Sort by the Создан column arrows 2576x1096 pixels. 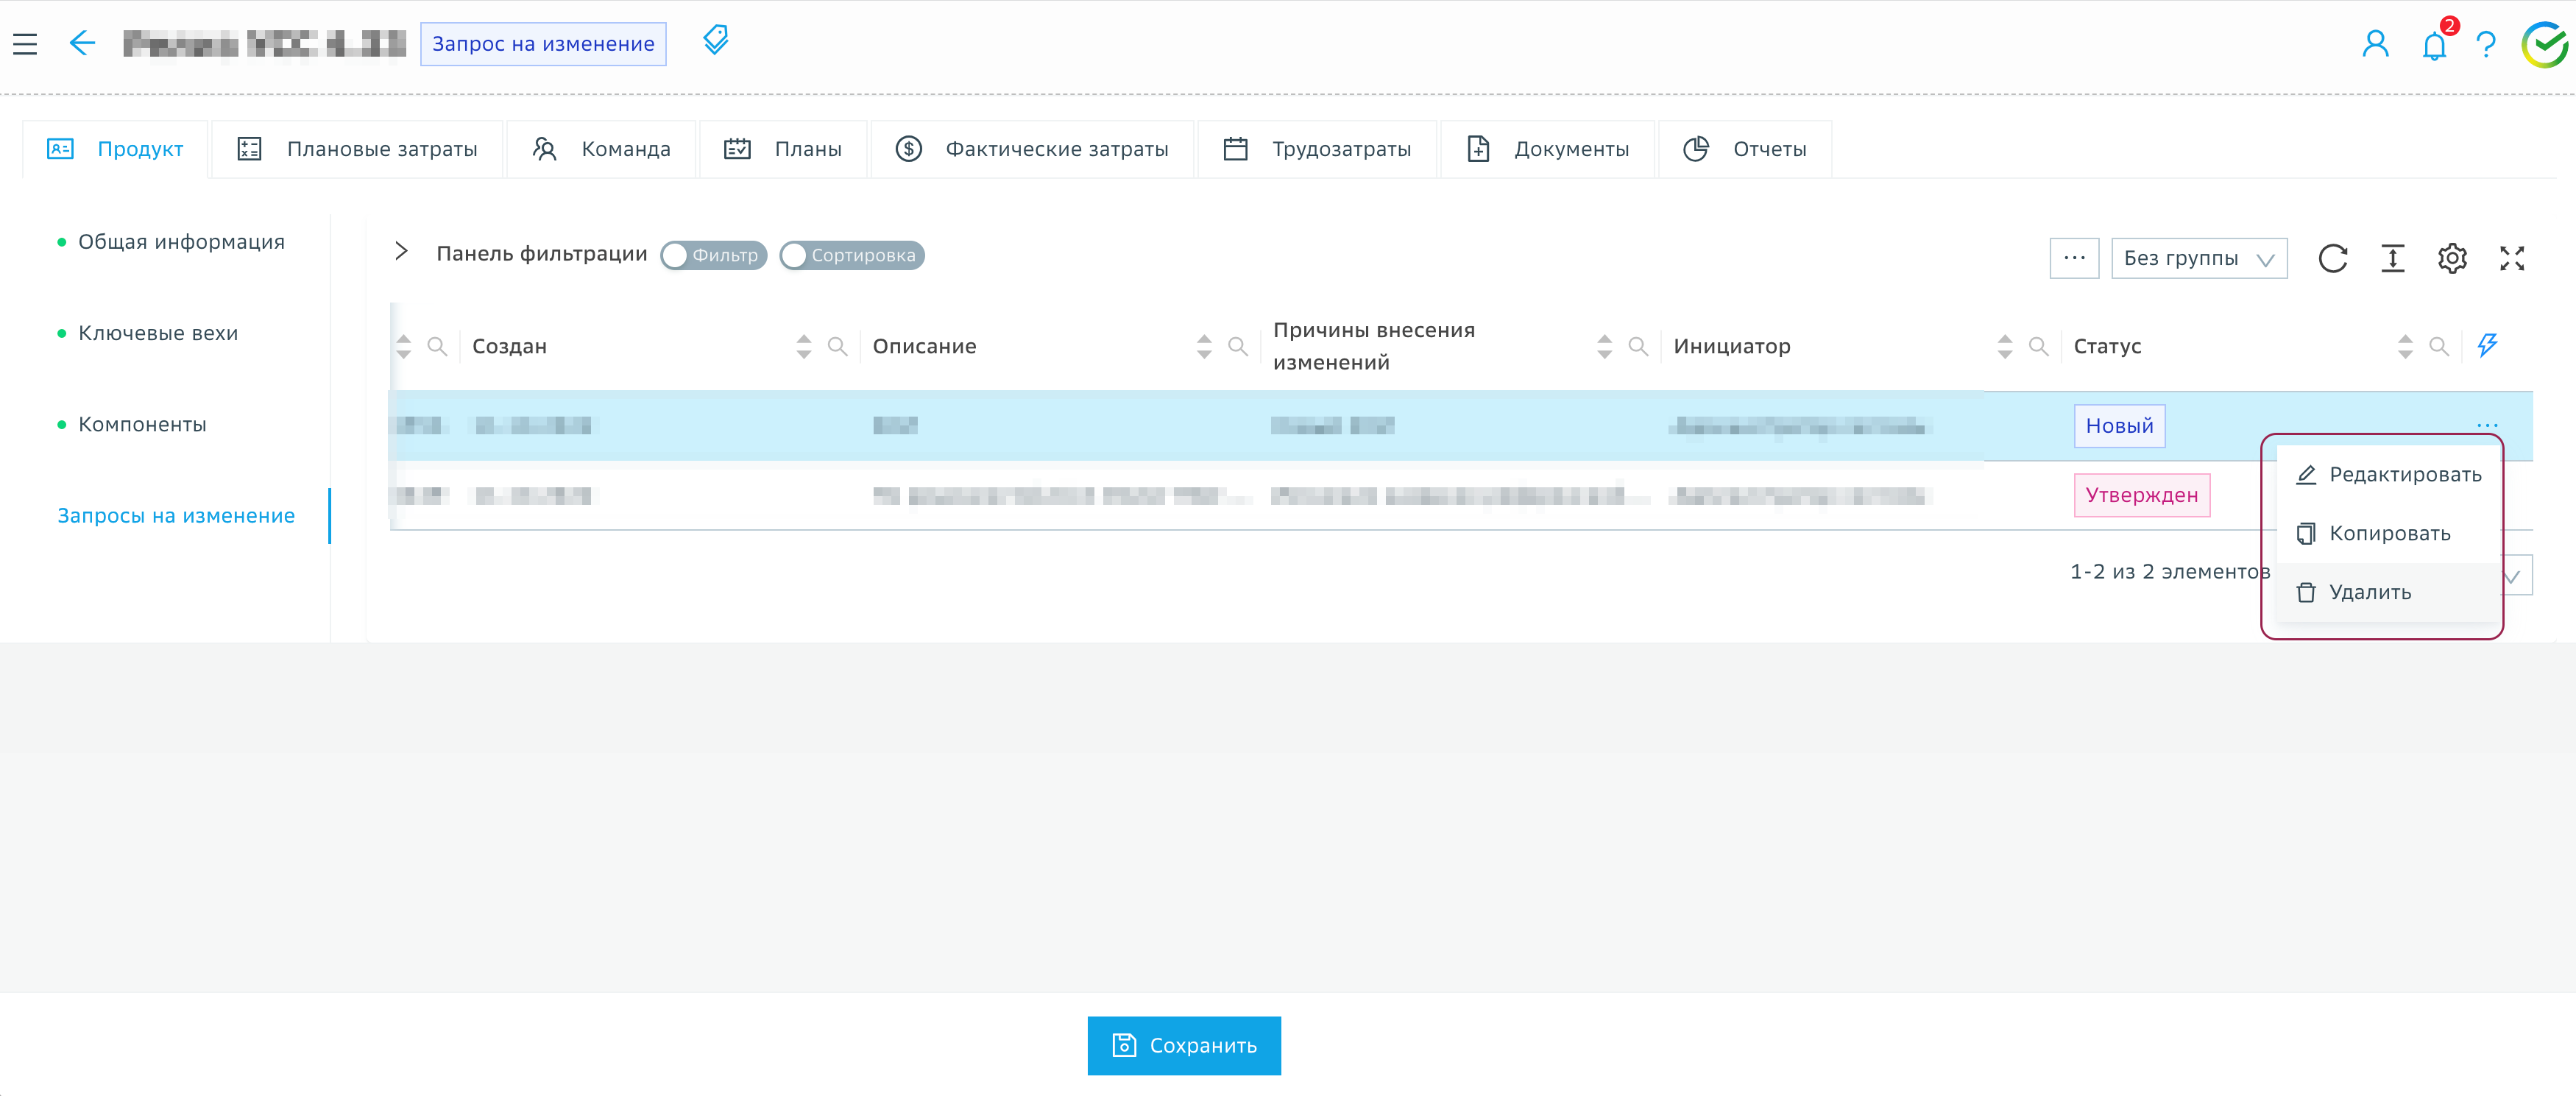pos(803,346)
